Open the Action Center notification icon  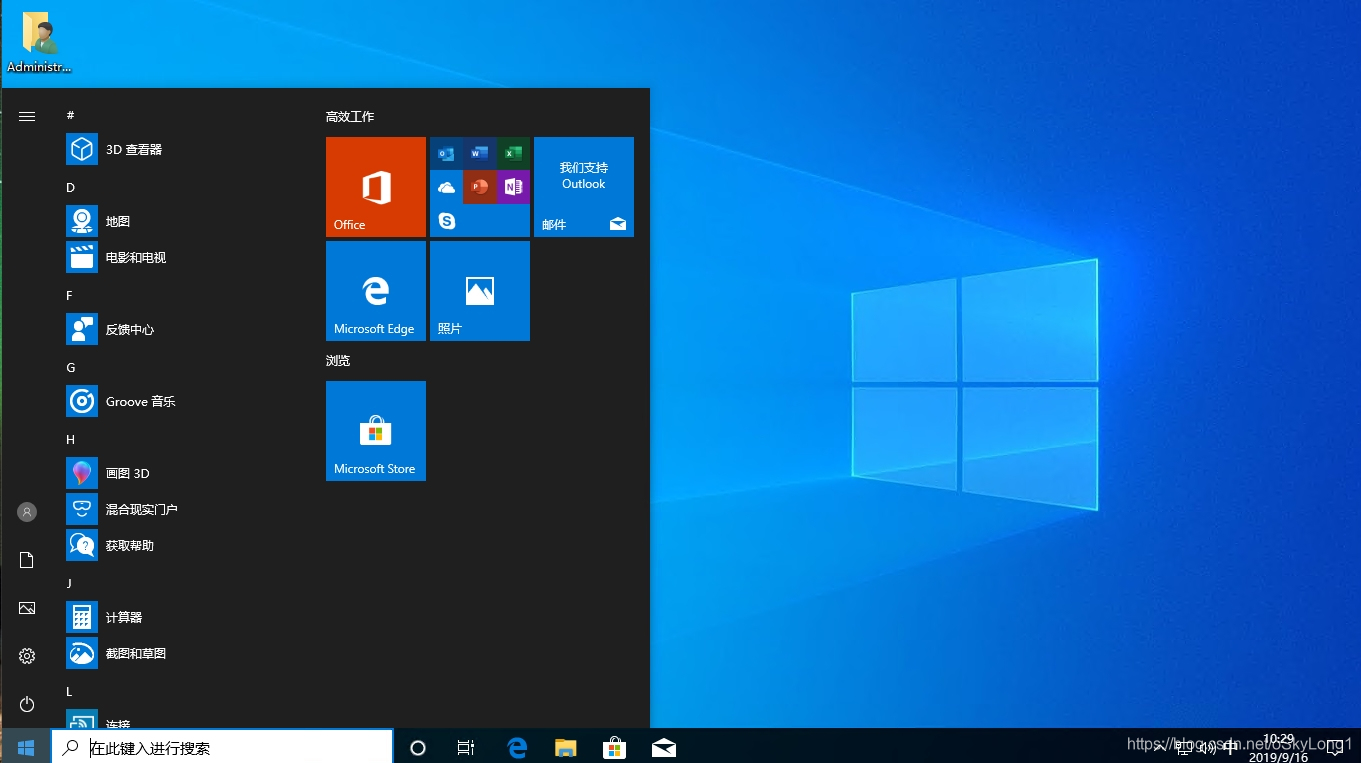[1335, 747]
